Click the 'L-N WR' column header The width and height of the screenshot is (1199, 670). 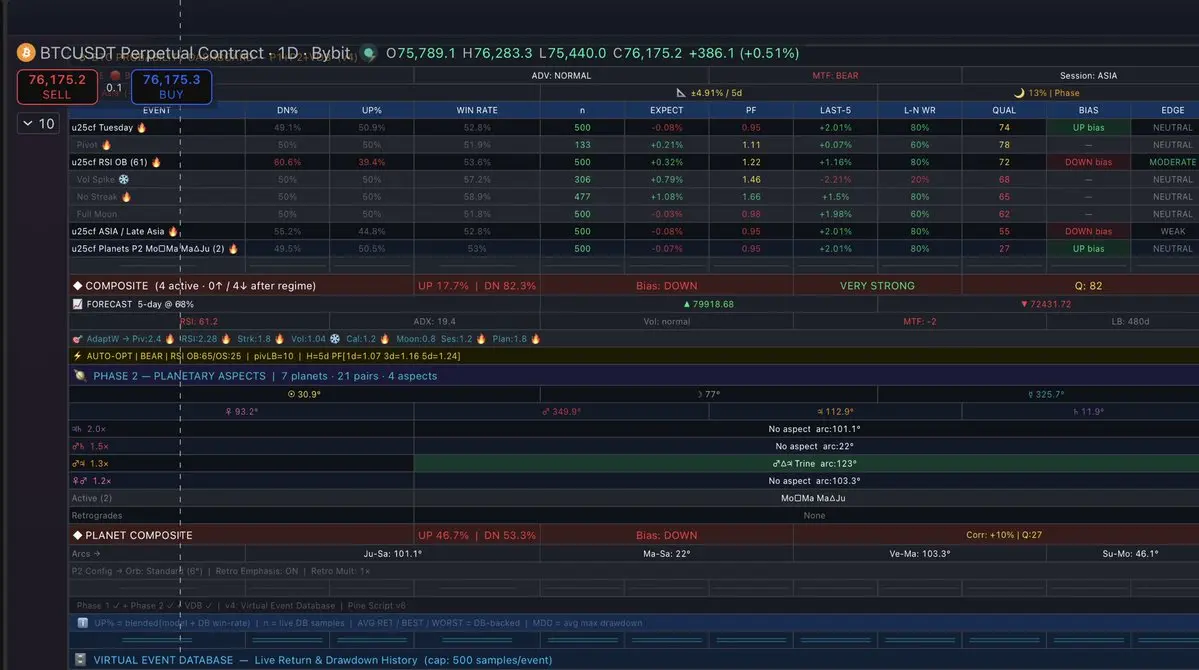(x=919, y=110)
